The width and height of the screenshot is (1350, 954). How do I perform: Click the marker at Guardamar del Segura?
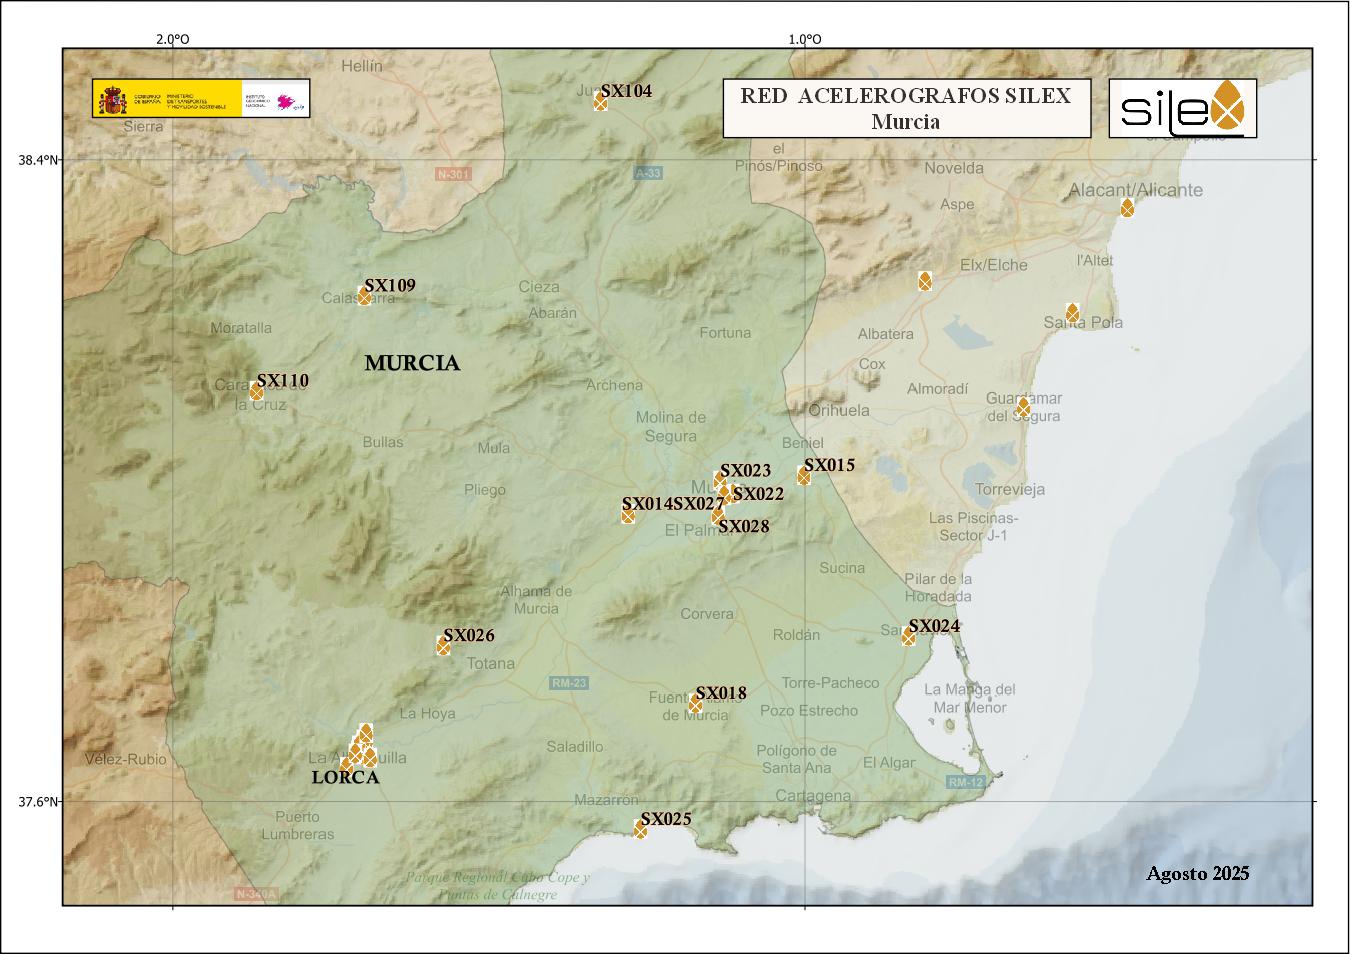[1022, 407]
